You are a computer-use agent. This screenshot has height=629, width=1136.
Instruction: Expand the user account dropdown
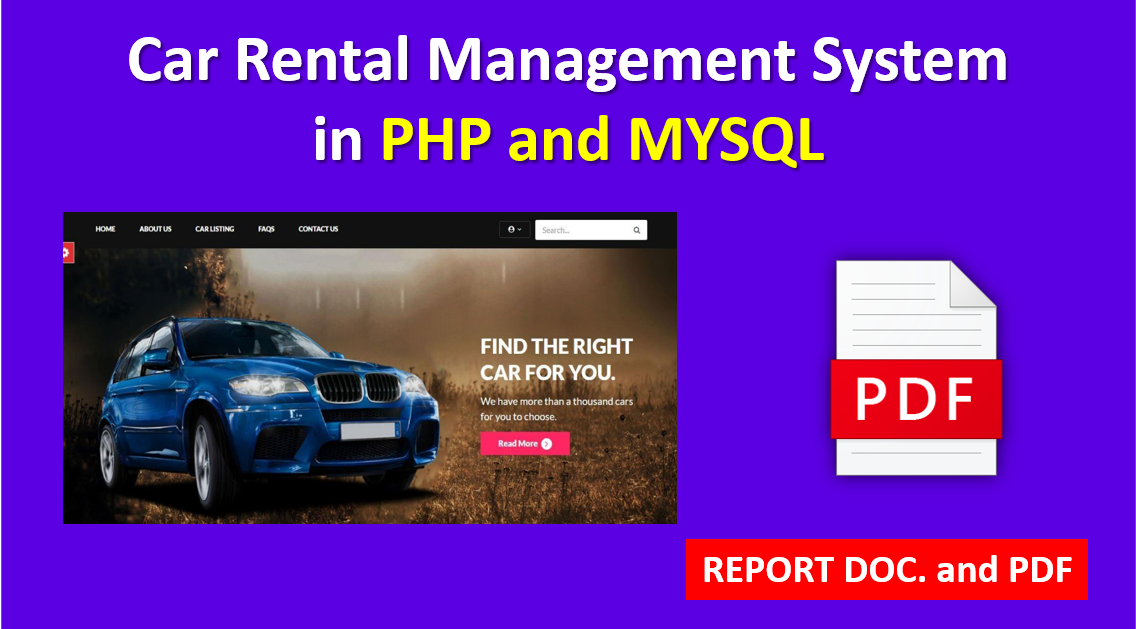tap(514, 230)
